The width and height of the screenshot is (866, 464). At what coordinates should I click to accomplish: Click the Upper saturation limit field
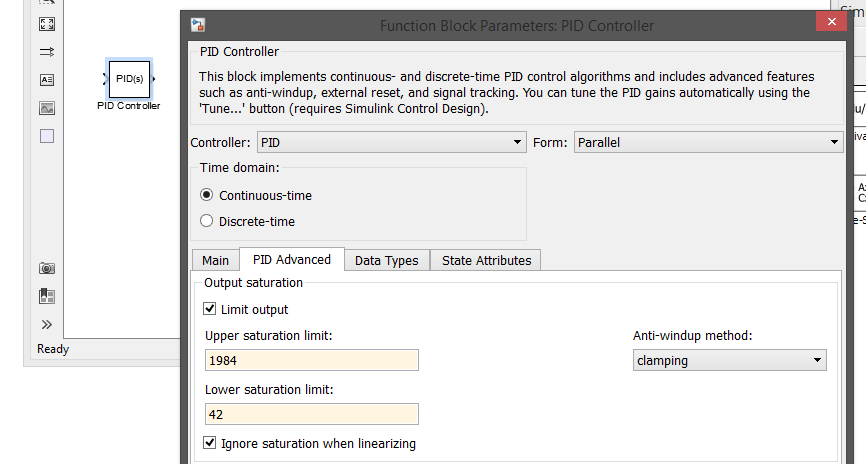tap(311, 360)
